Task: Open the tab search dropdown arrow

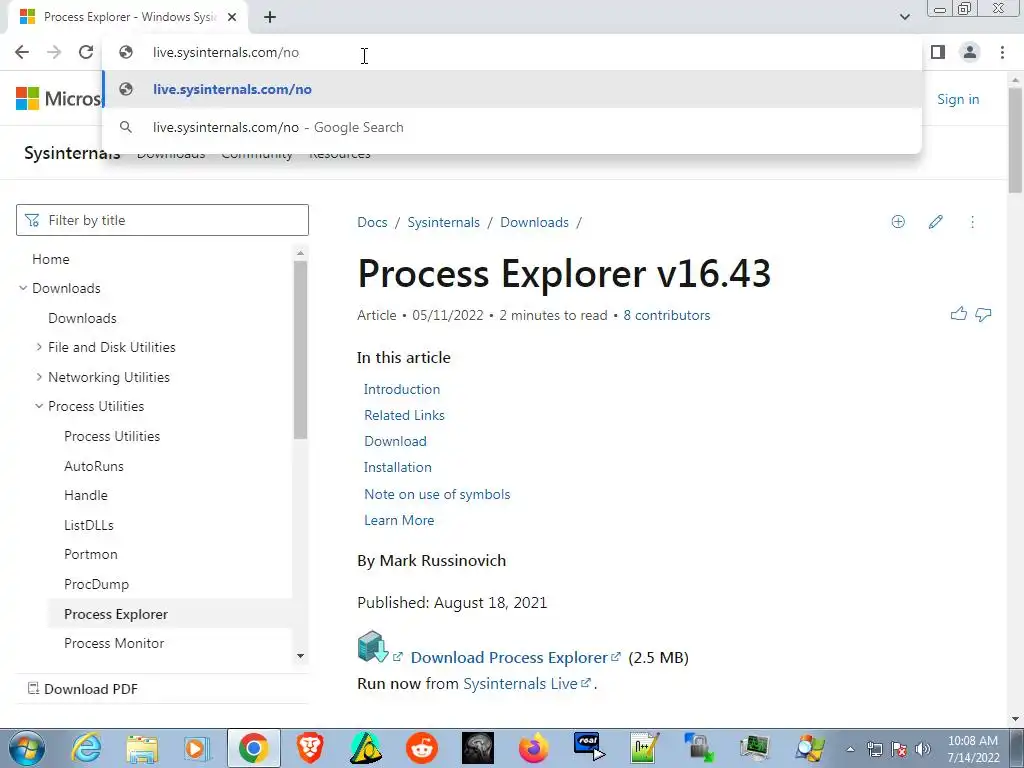Action: pos(904,17)
